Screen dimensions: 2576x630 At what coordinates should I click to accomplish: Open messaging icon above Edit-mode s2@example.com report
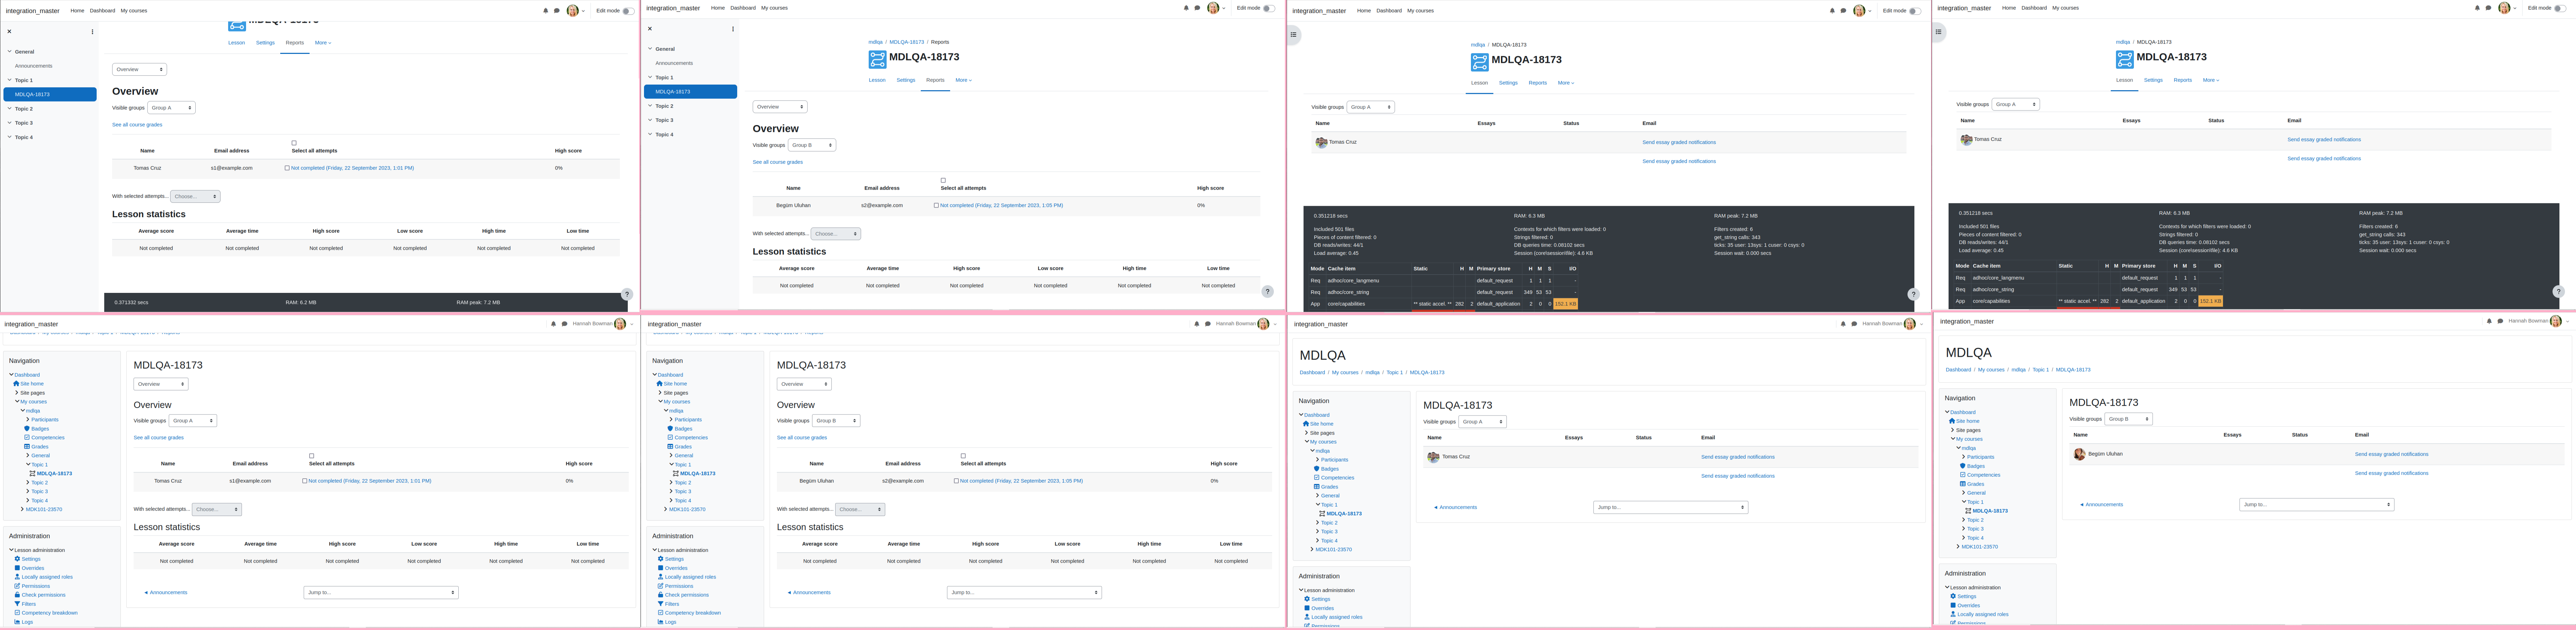coord(1197,8)
